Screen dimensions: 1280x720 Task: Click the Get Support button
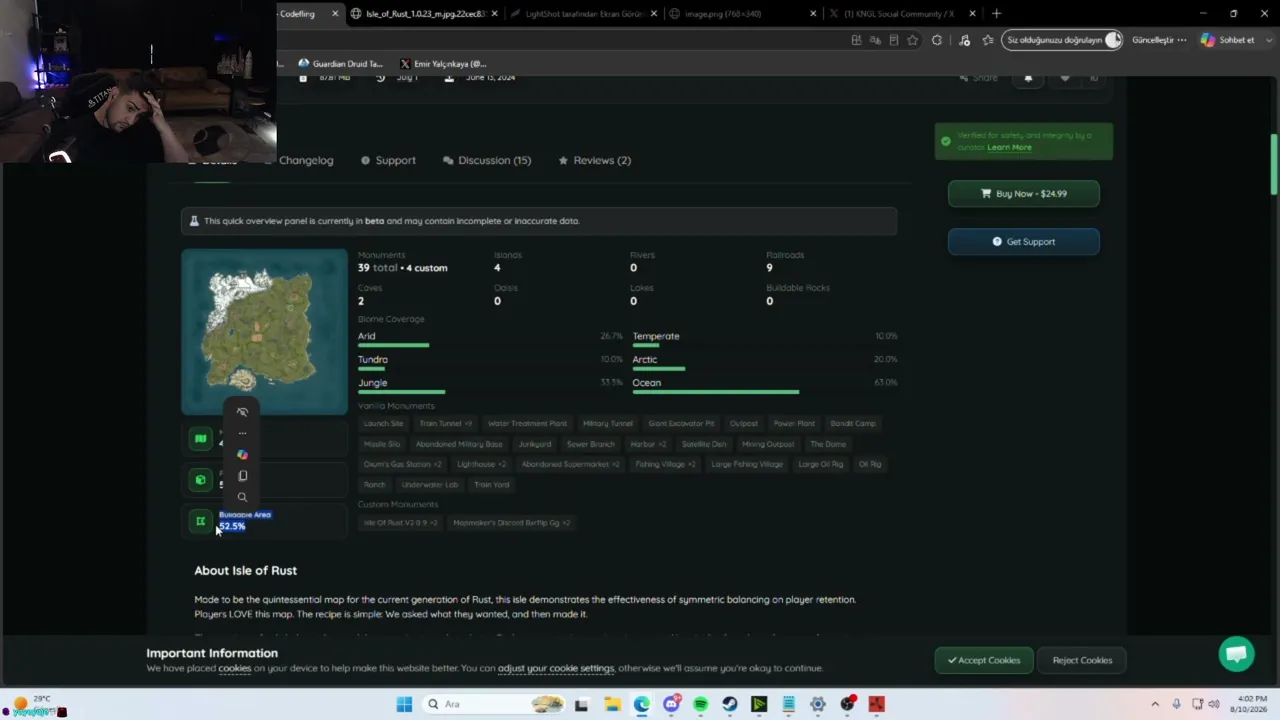pos(1024,242)
